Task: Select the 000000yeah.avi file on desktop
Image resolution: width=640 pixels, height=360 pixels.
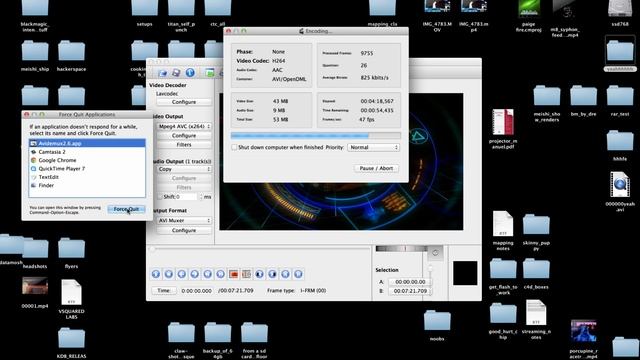Action: pos(620,184)
